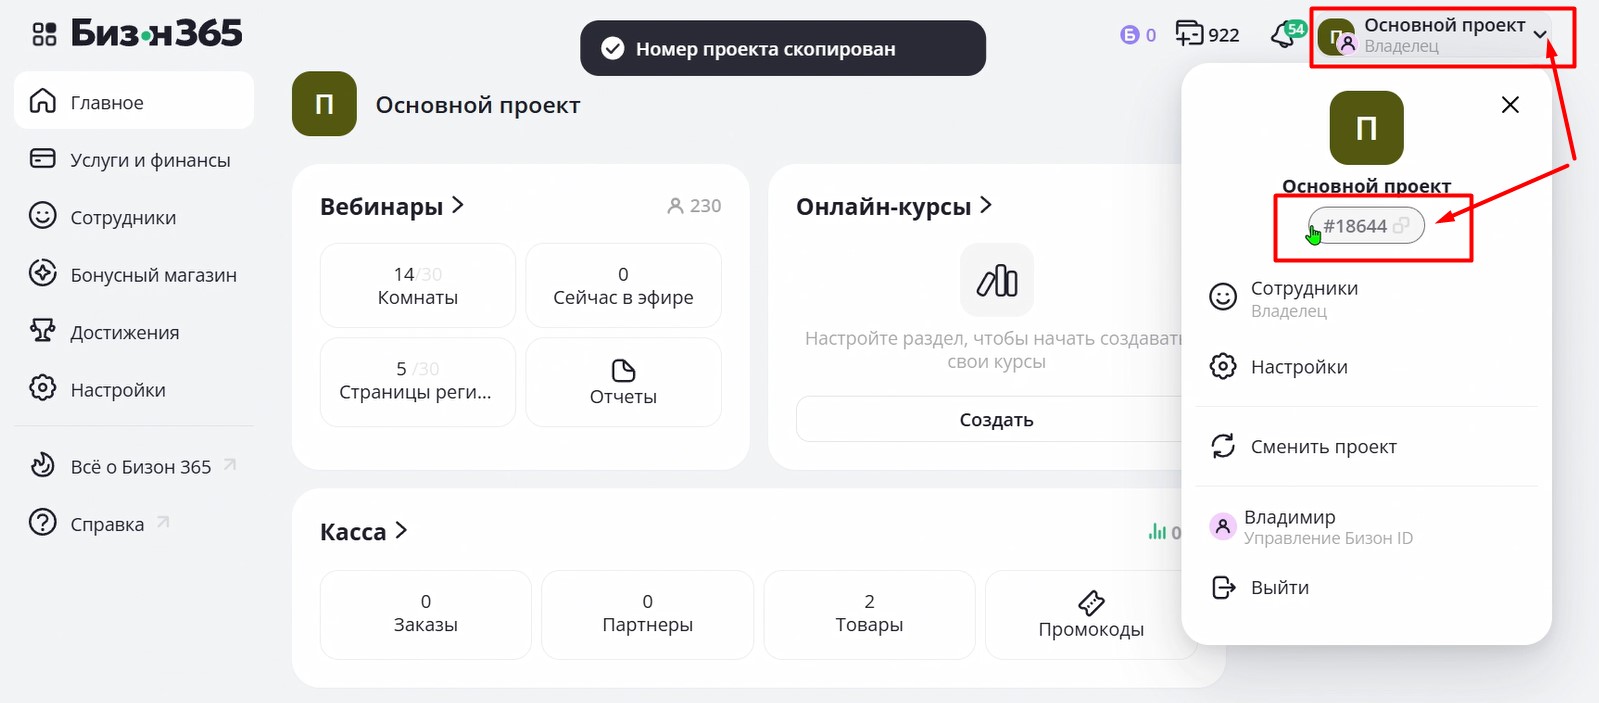The image size is (1599, 703).
Task: Open the Справка external link
Action: click(x=108, y=524)
